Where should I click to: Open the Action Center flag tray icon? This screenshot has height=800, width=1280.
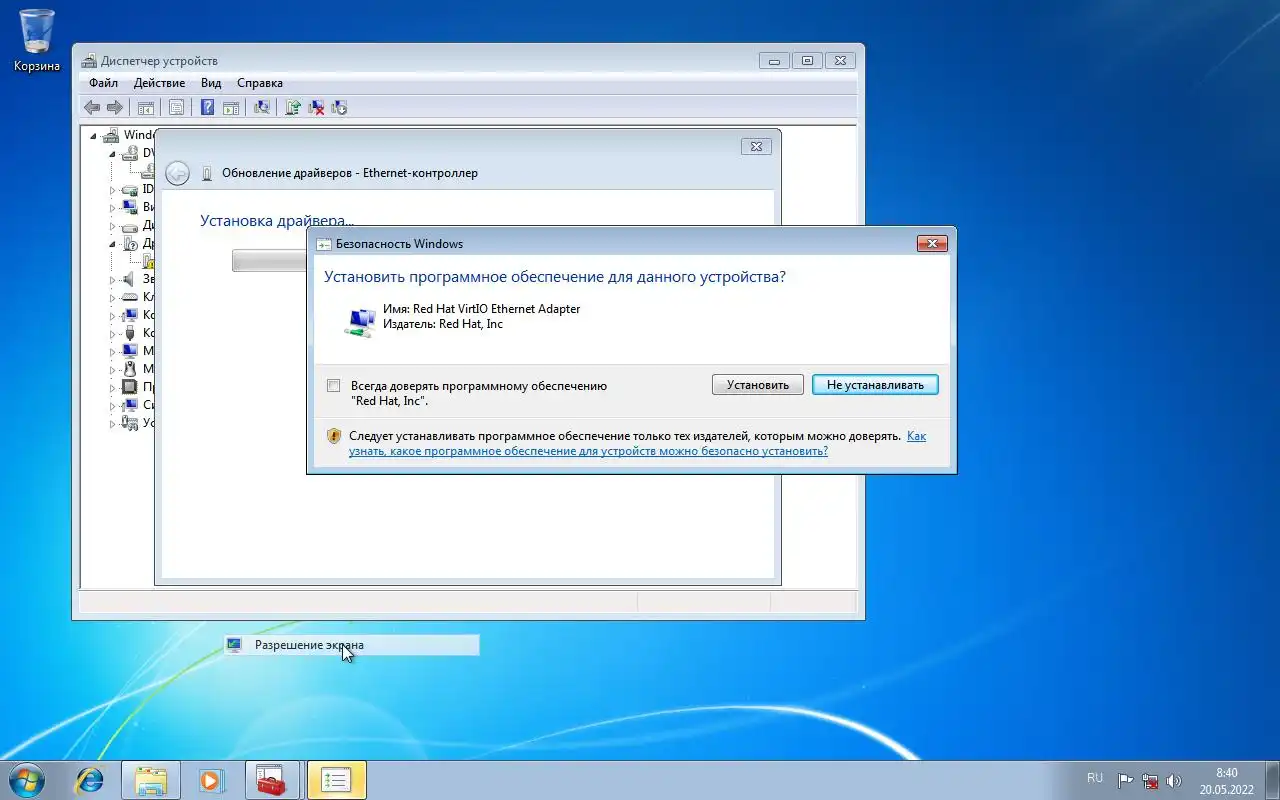click(1125, 780)
